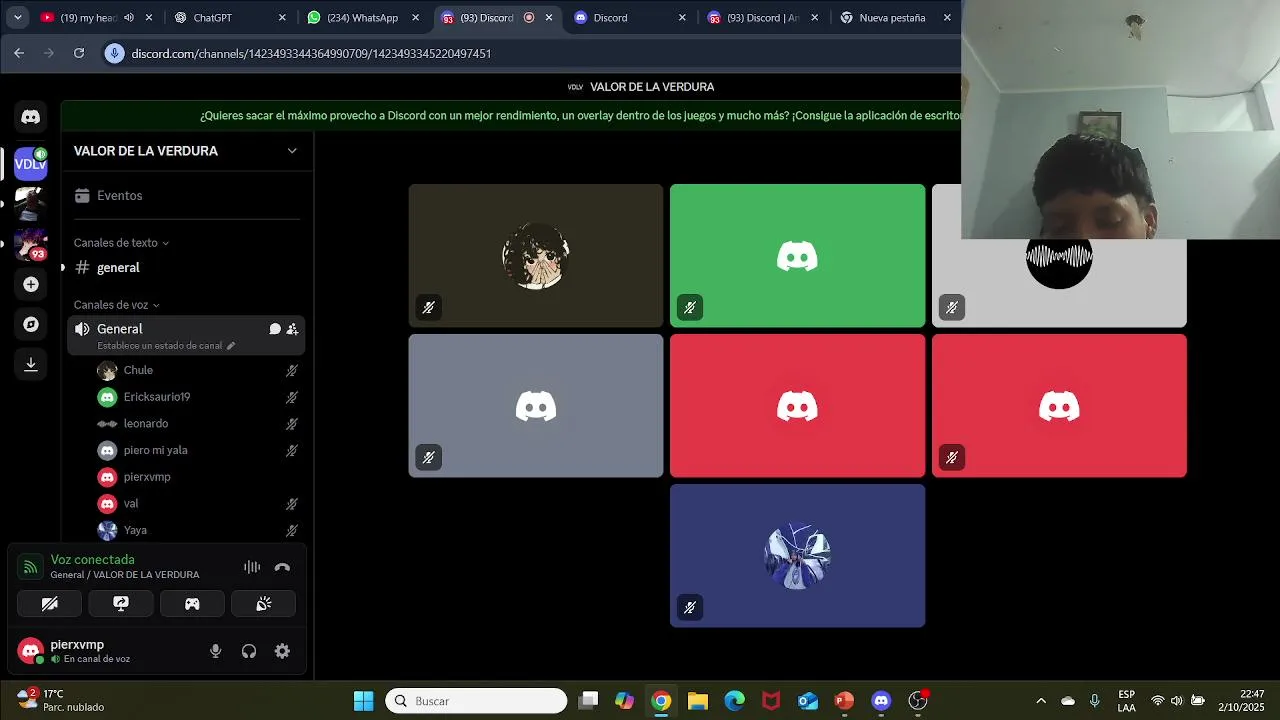This screenshot has width=1280, height=720.
Task: Select user pierxvmp in voice list
Action: coord(196,477)
